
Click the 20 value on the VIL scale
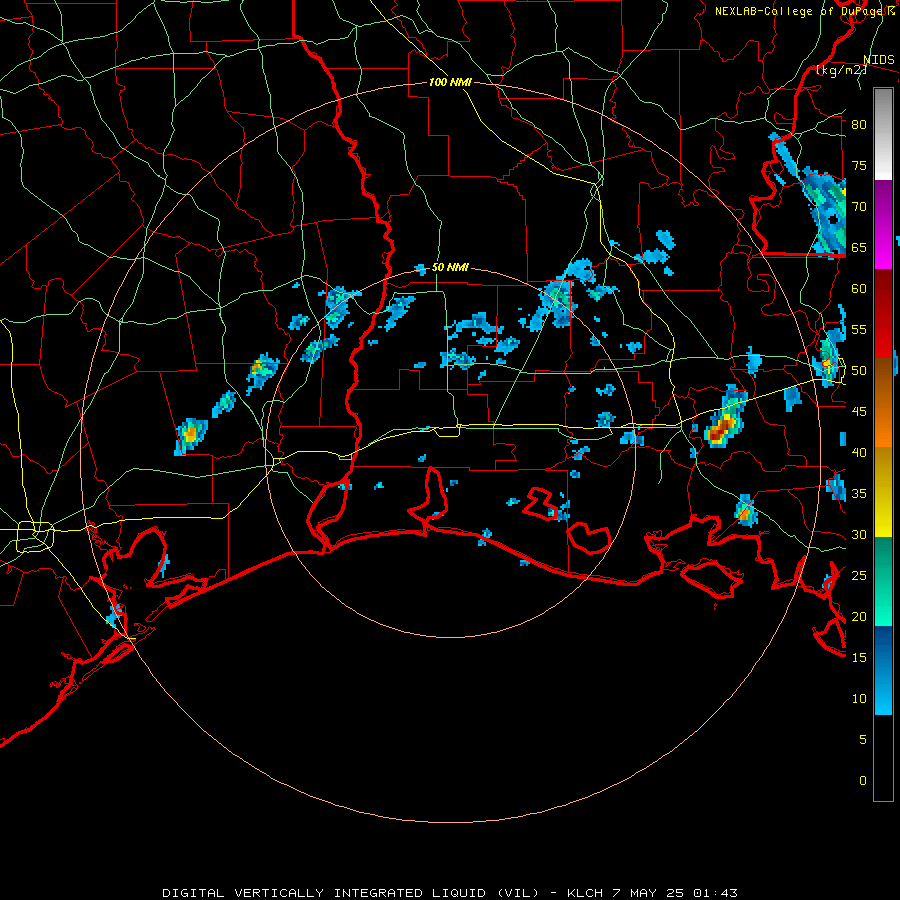pyautogui.click(x=859, y=616)
